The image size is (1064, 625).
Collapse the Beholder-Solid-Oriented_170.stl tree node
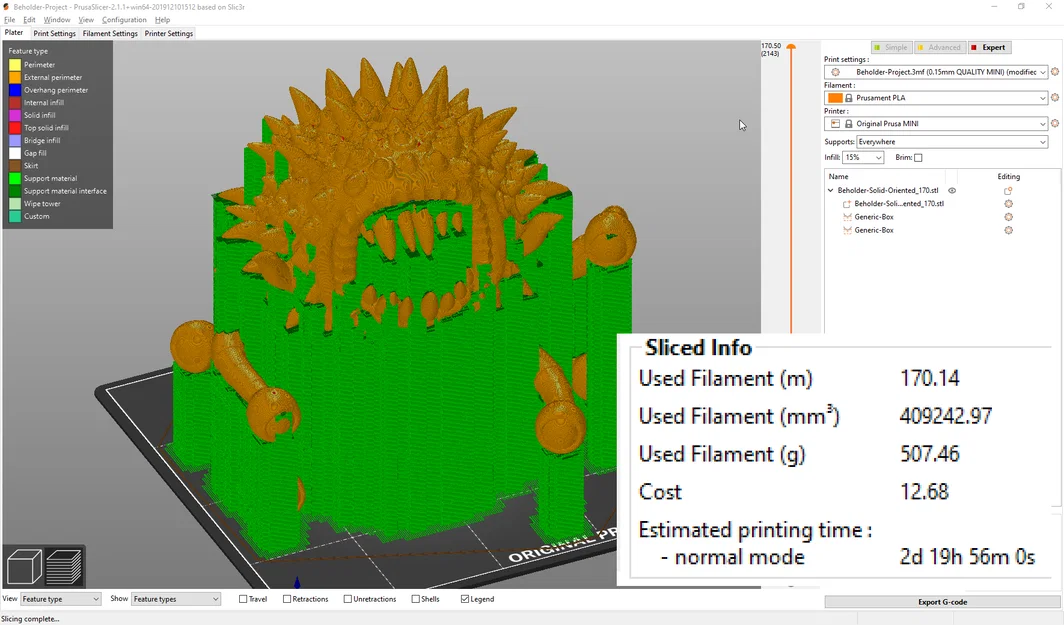[831, 191]
